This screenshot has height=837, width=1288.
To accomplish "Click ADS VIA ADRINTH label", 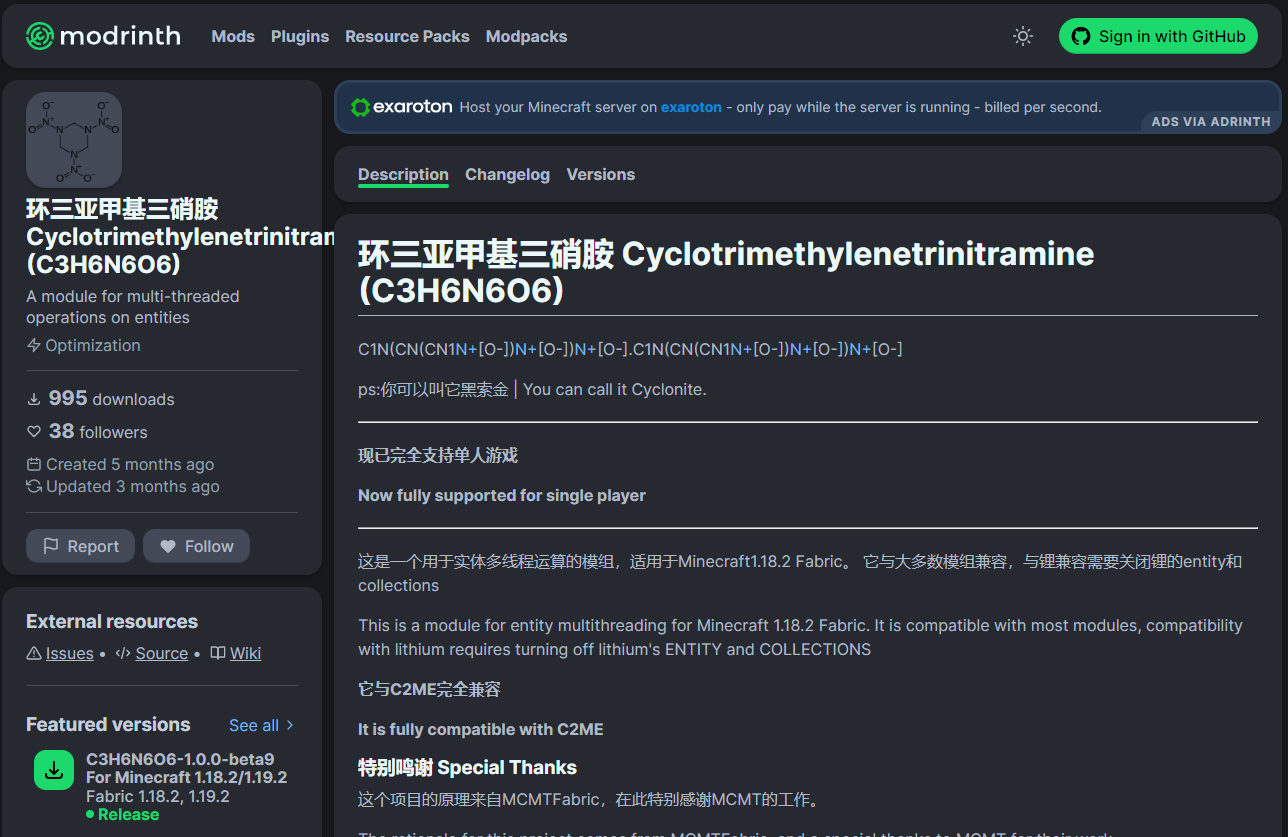I will point(1210,121).
